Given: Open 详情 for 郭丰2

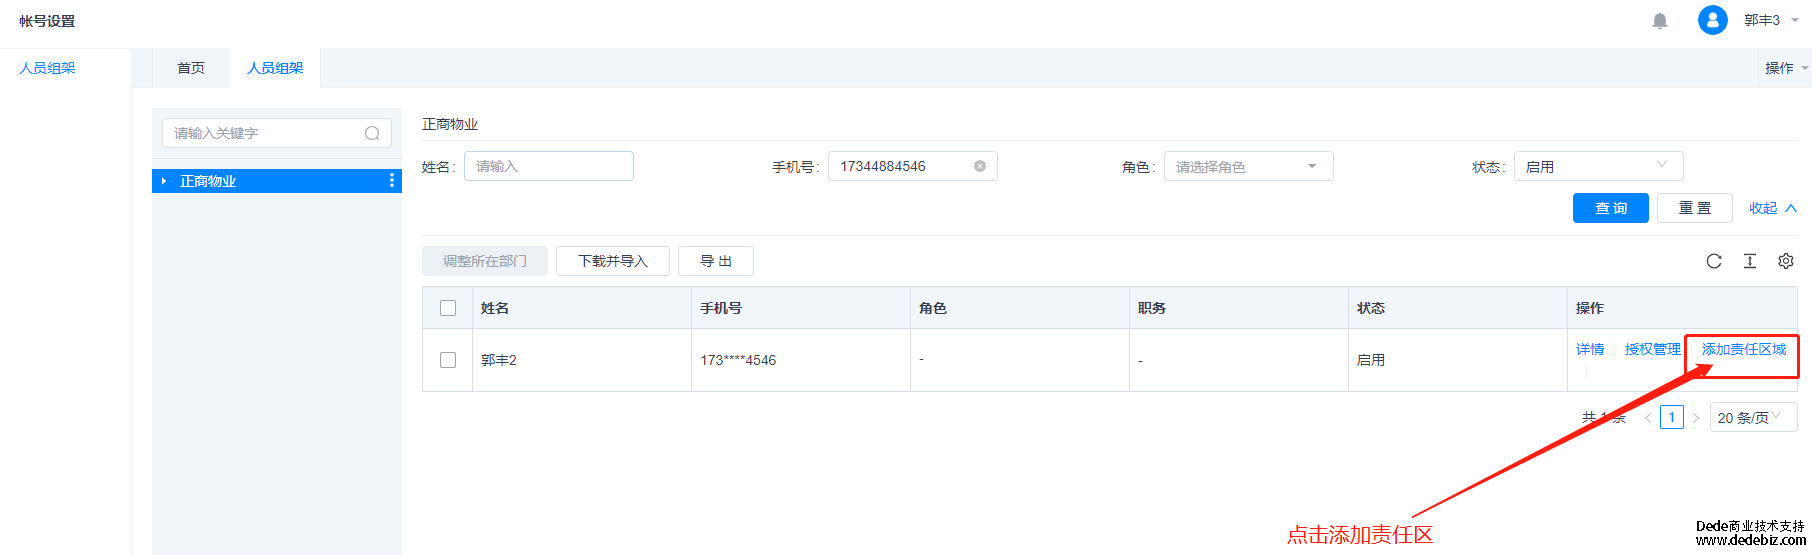Looking at the screenshot, I should 1590,349.
